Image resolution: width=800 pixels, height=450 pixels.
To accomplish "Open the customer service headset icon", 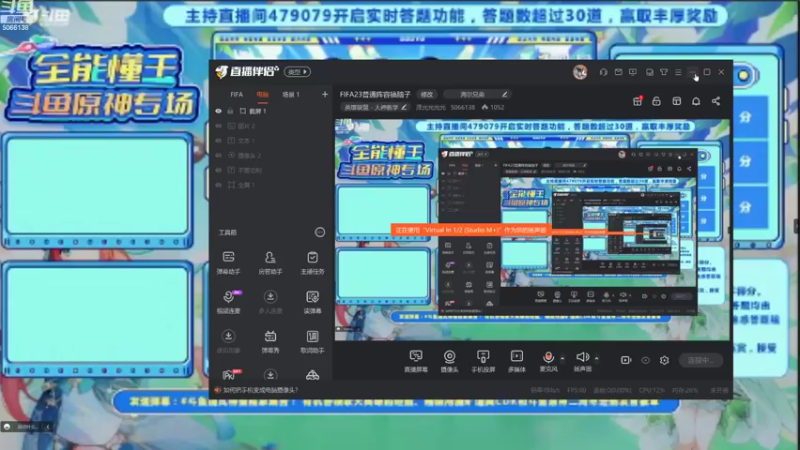I will click(604, 72).
